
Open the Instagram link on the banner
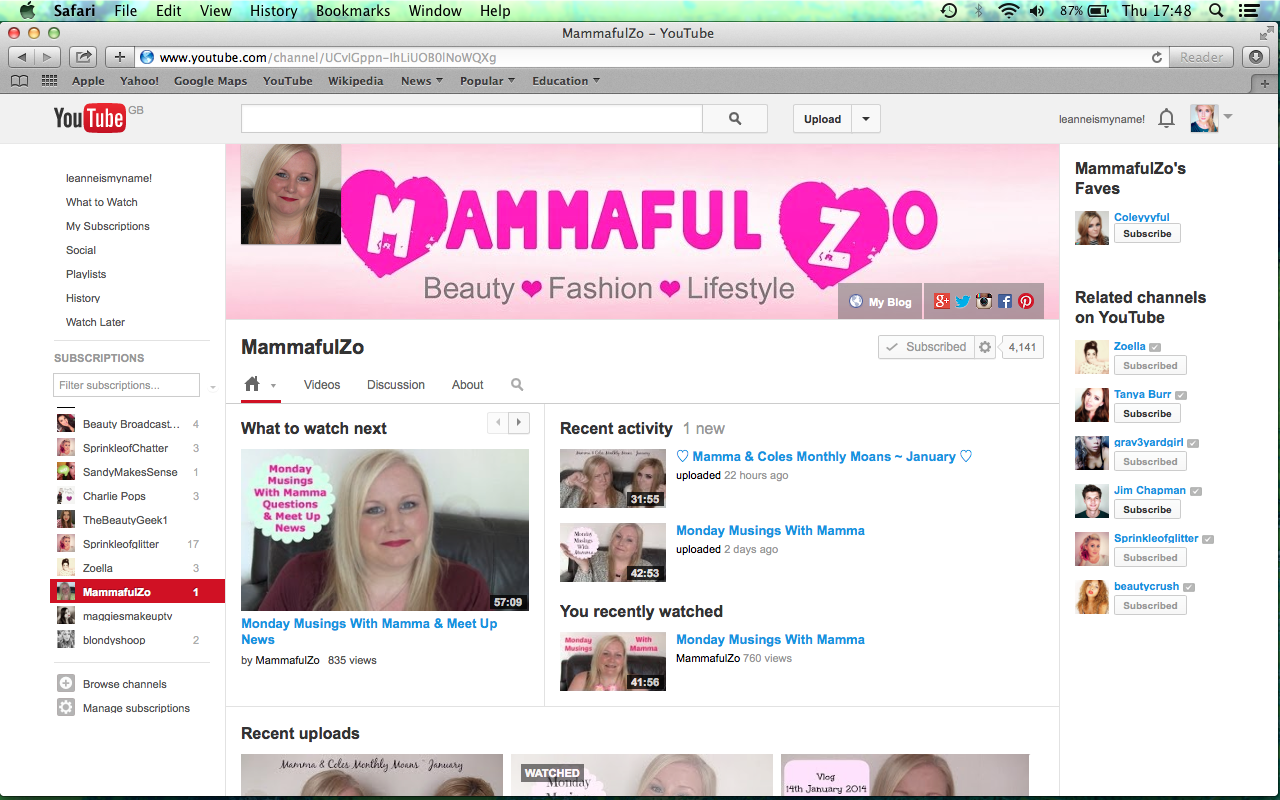pyautogui.click(x=984, y=301)
